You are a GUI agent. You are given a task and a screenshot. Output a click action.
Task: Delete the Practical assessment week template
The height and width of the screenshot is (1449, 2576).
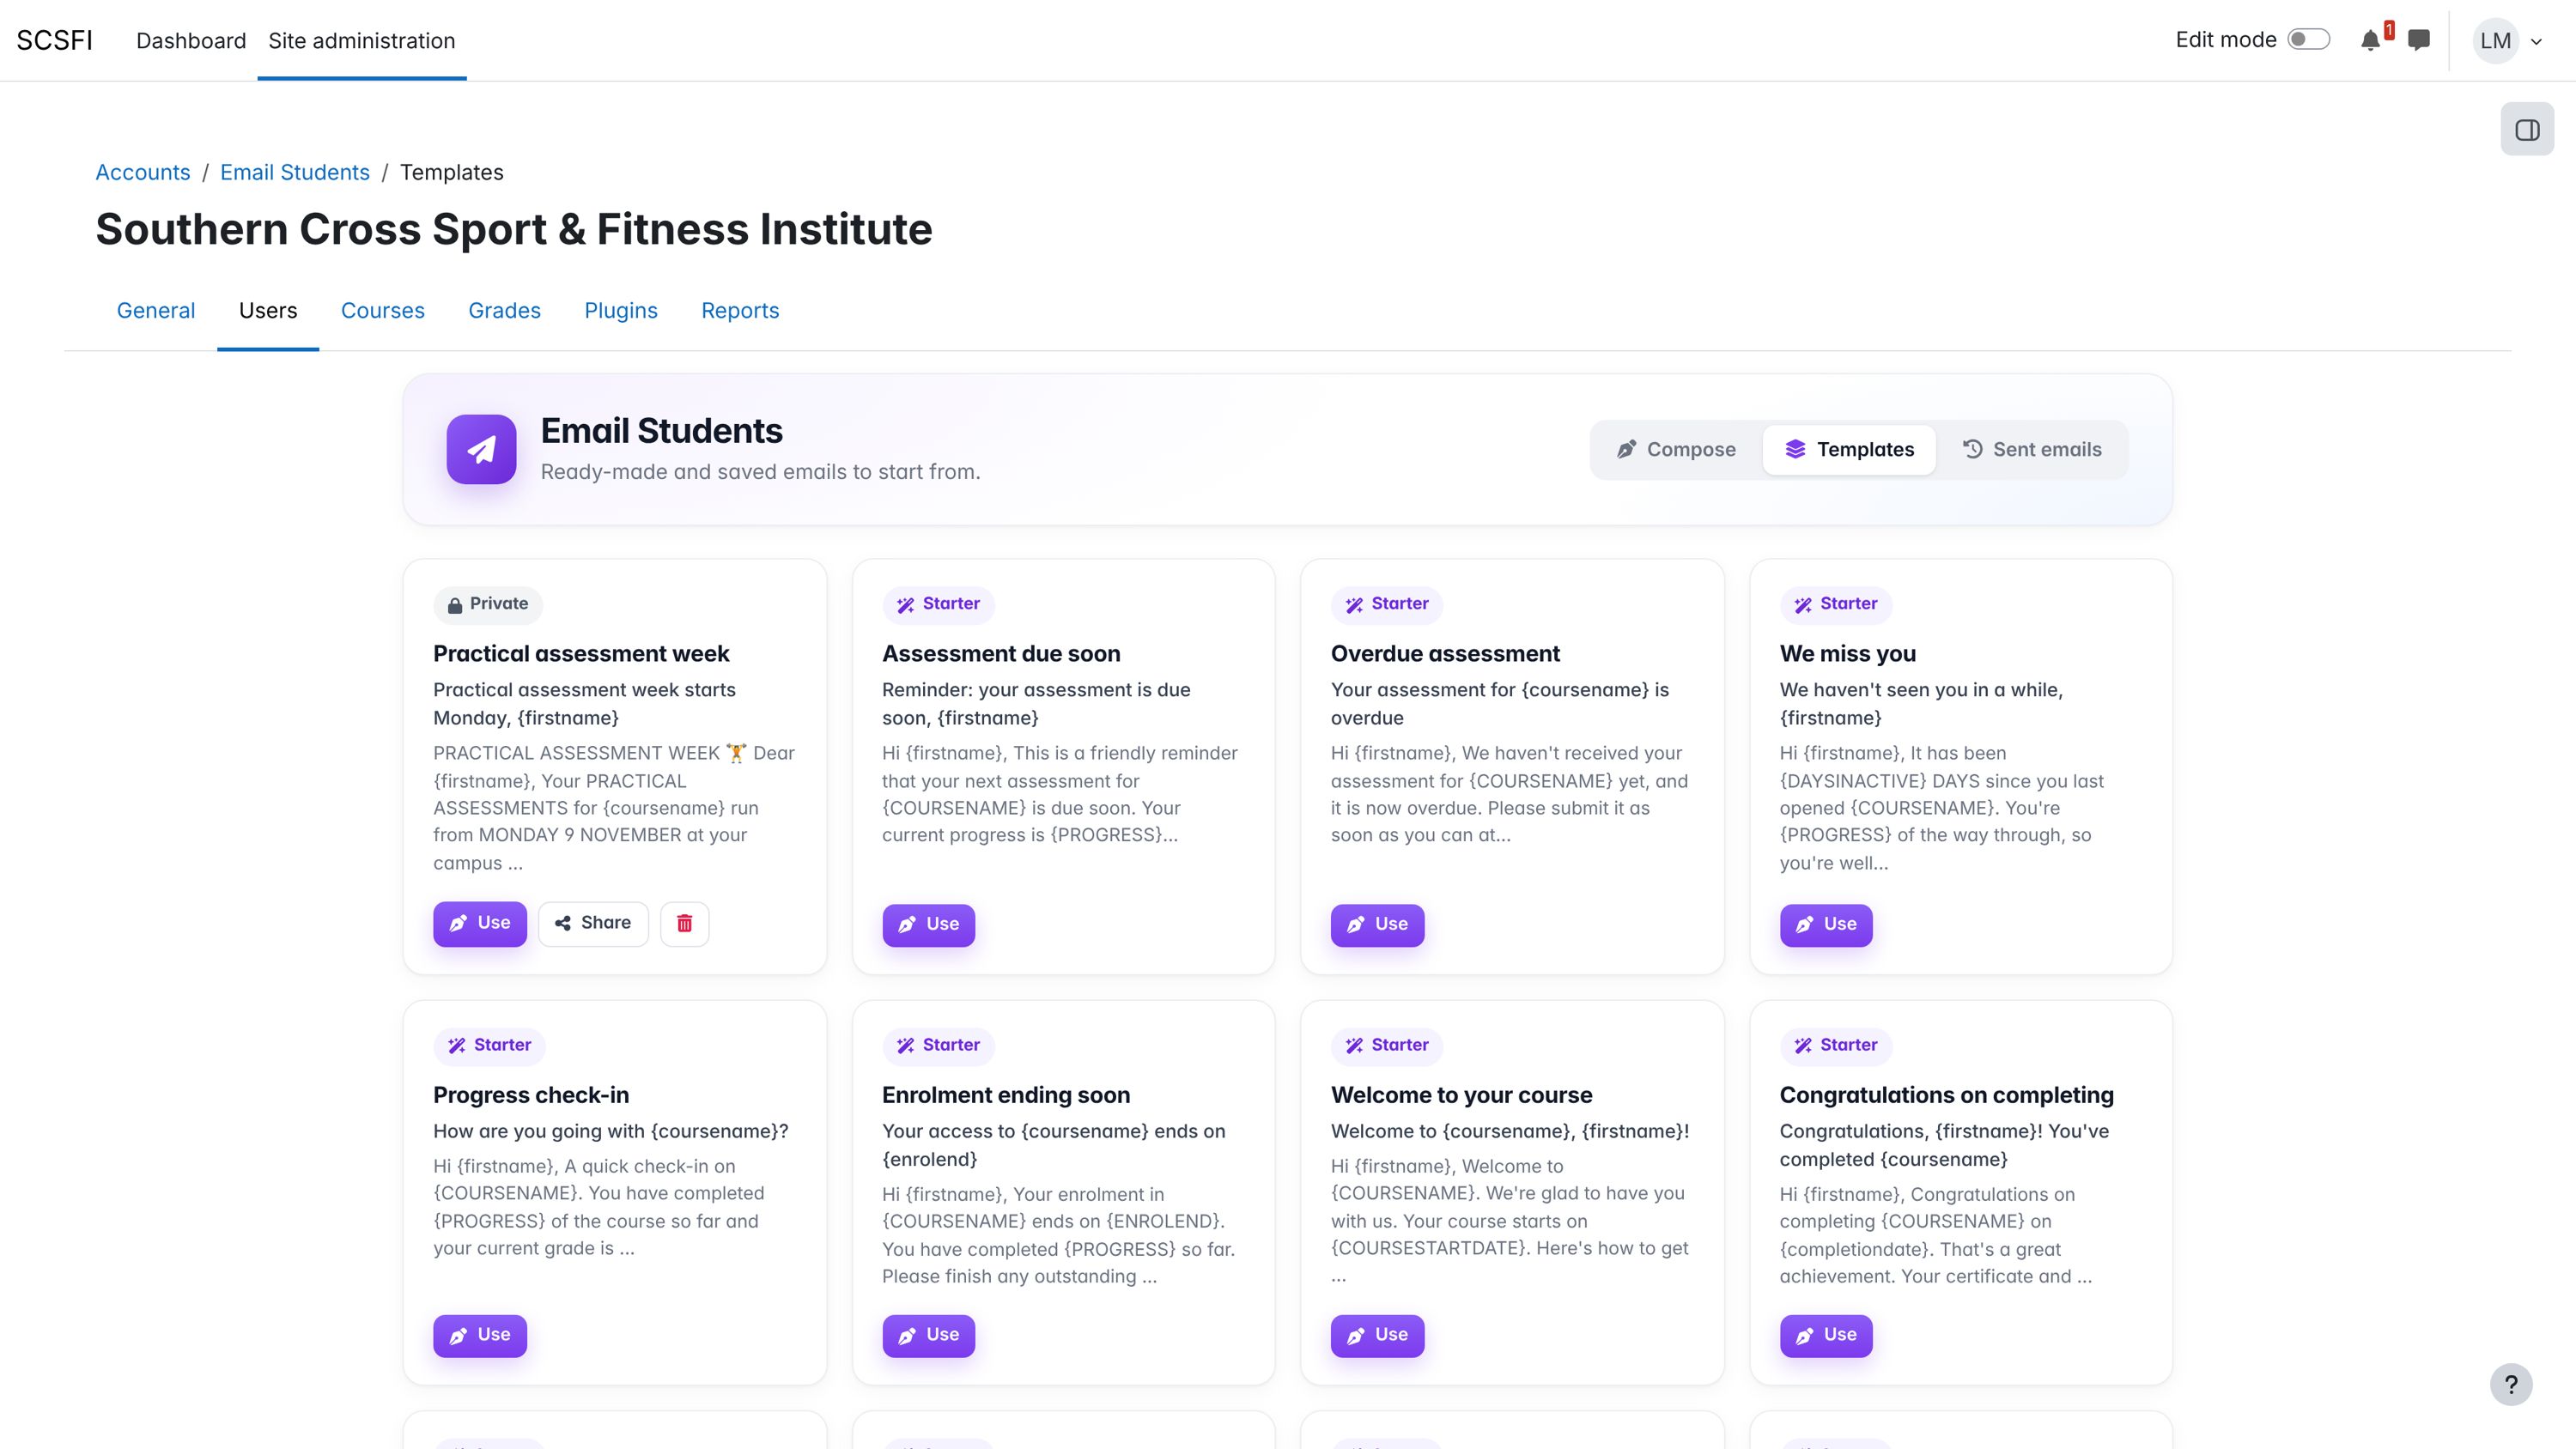684,923
